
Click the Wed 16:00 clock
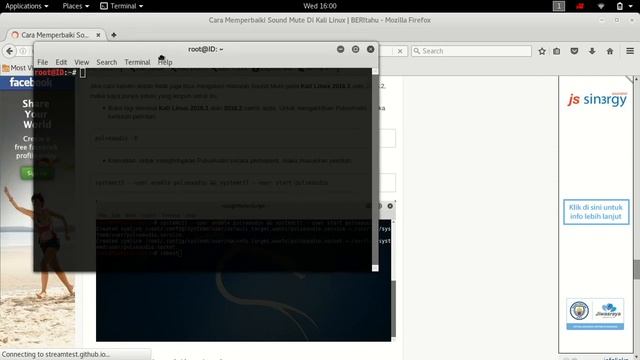[320, 6]
